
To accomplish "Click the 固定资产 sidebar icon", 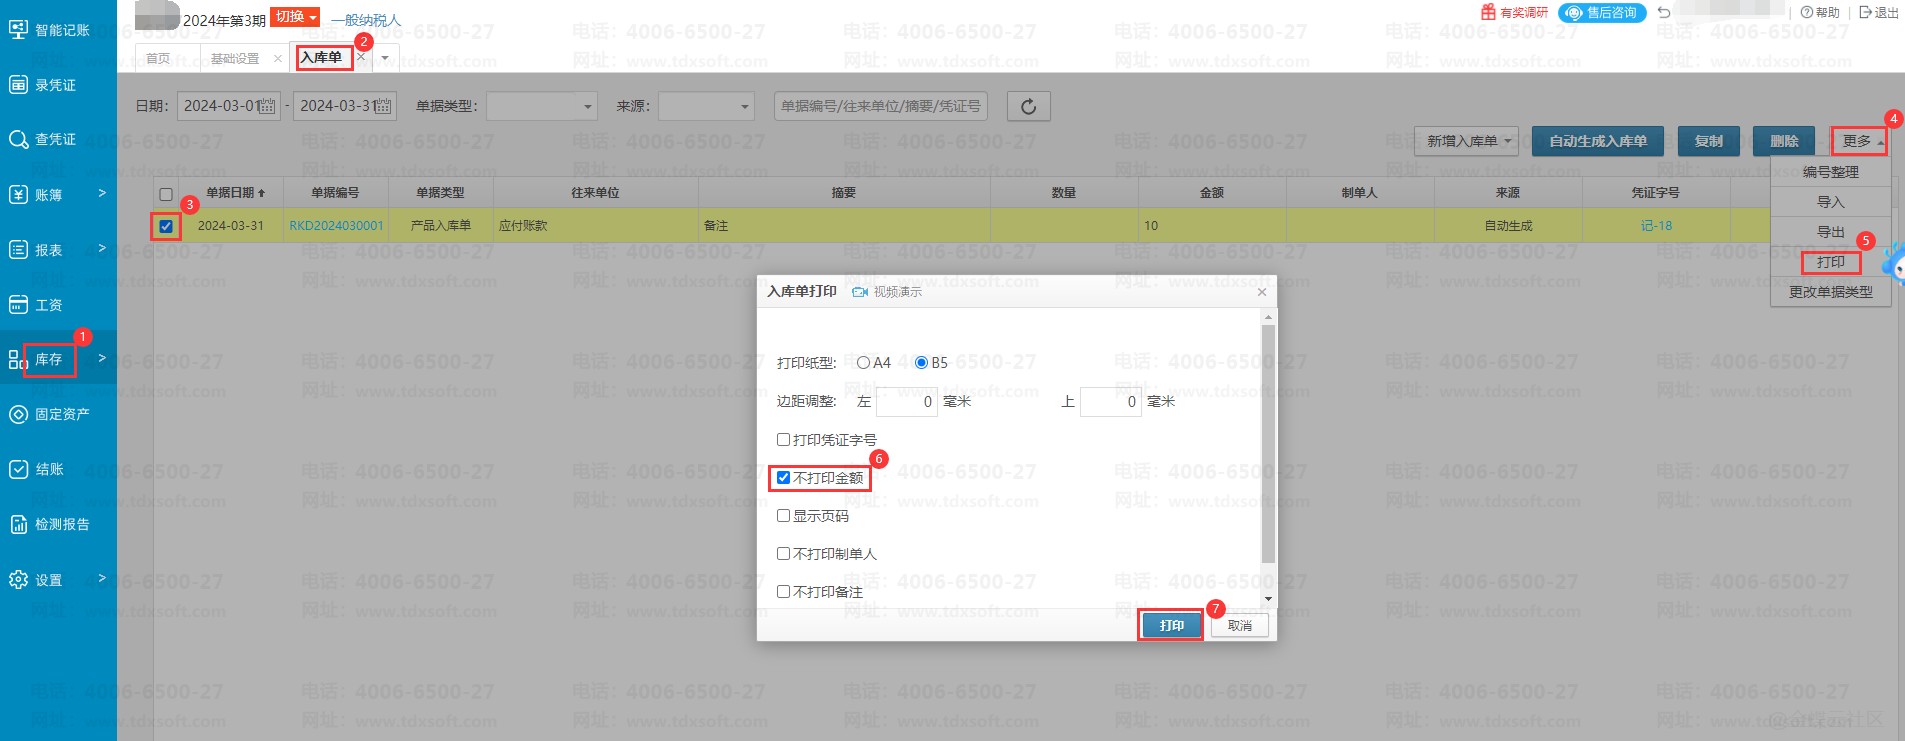I will [18, 414].
